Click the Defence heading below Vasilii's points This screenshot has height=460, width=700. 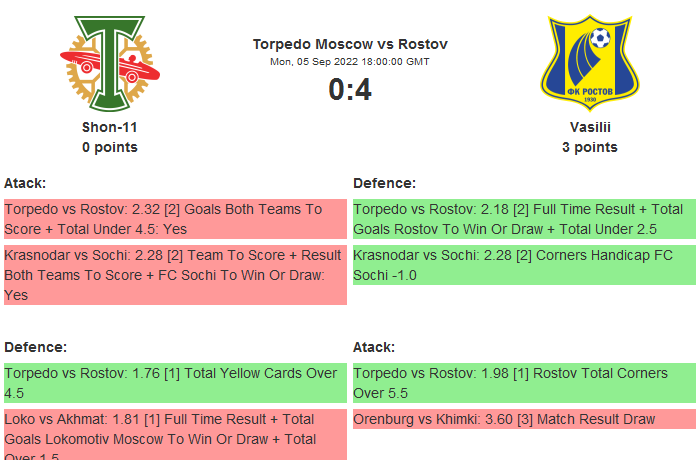tap(384, 183)
